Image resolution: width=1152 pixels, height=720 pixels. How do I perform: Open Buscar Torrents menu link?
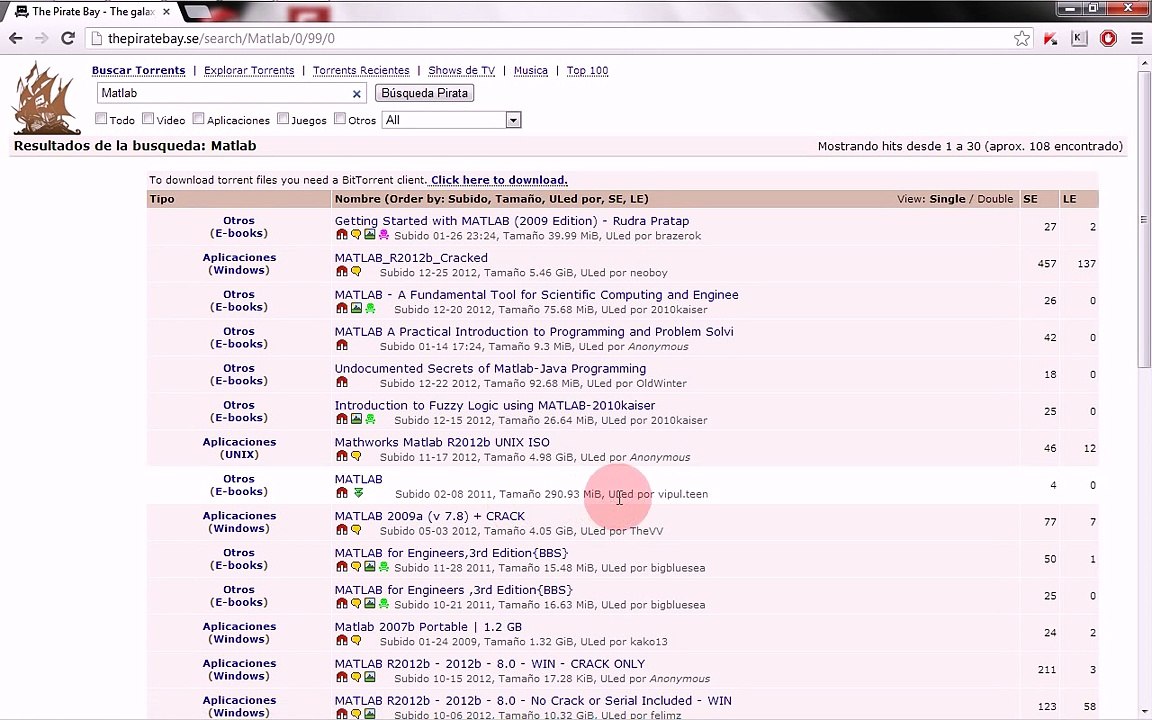(x=138, y=71)
